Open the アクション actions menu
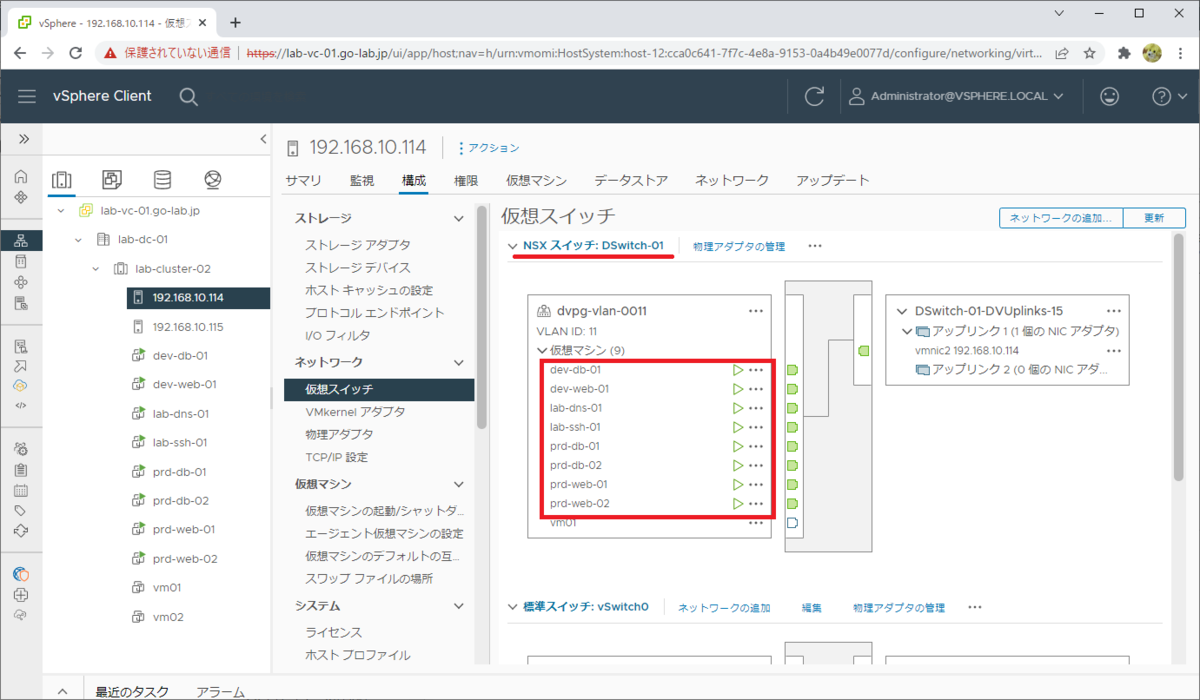 pos(489,148)
